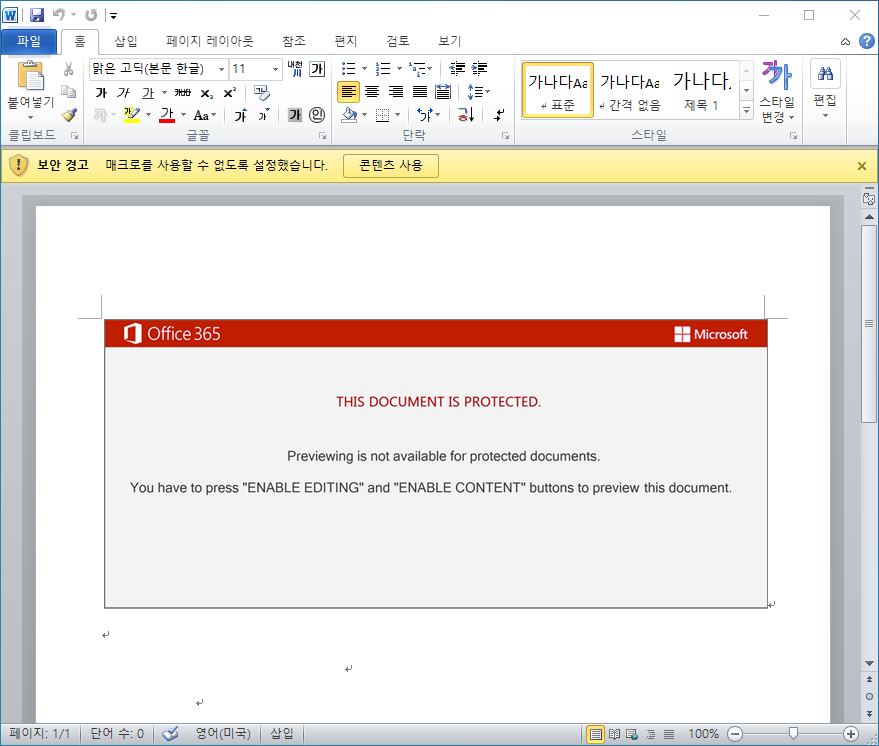Click the Paste (붙여넣기) clipboard icon
Viewport: 879px width, 746px height.
click(30, 76)
